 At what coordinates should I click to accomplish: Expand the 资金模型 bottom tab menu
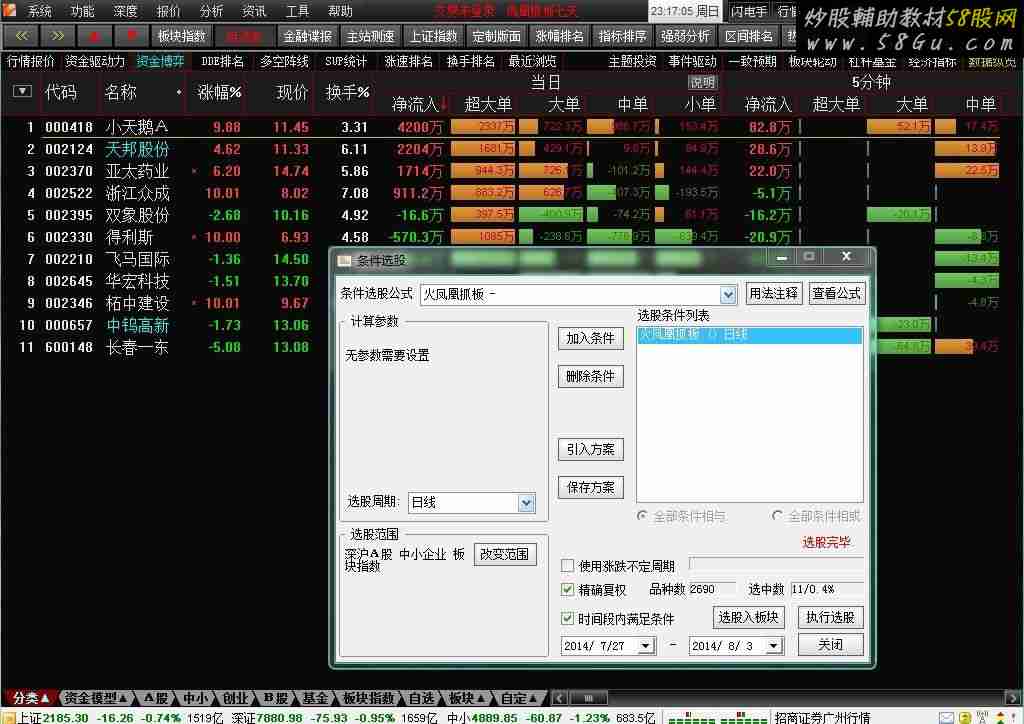click(x=96, y=698)
